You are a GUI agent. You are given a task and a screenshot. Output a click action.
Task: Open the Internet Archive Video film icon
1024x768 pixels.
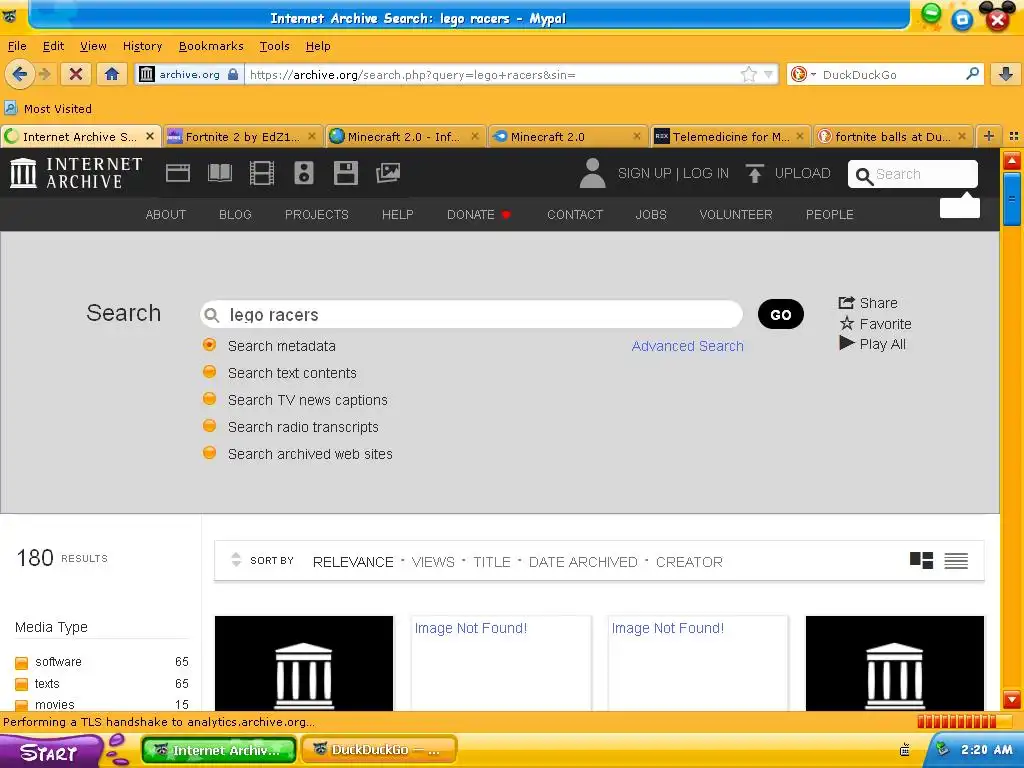coord(262,173)
